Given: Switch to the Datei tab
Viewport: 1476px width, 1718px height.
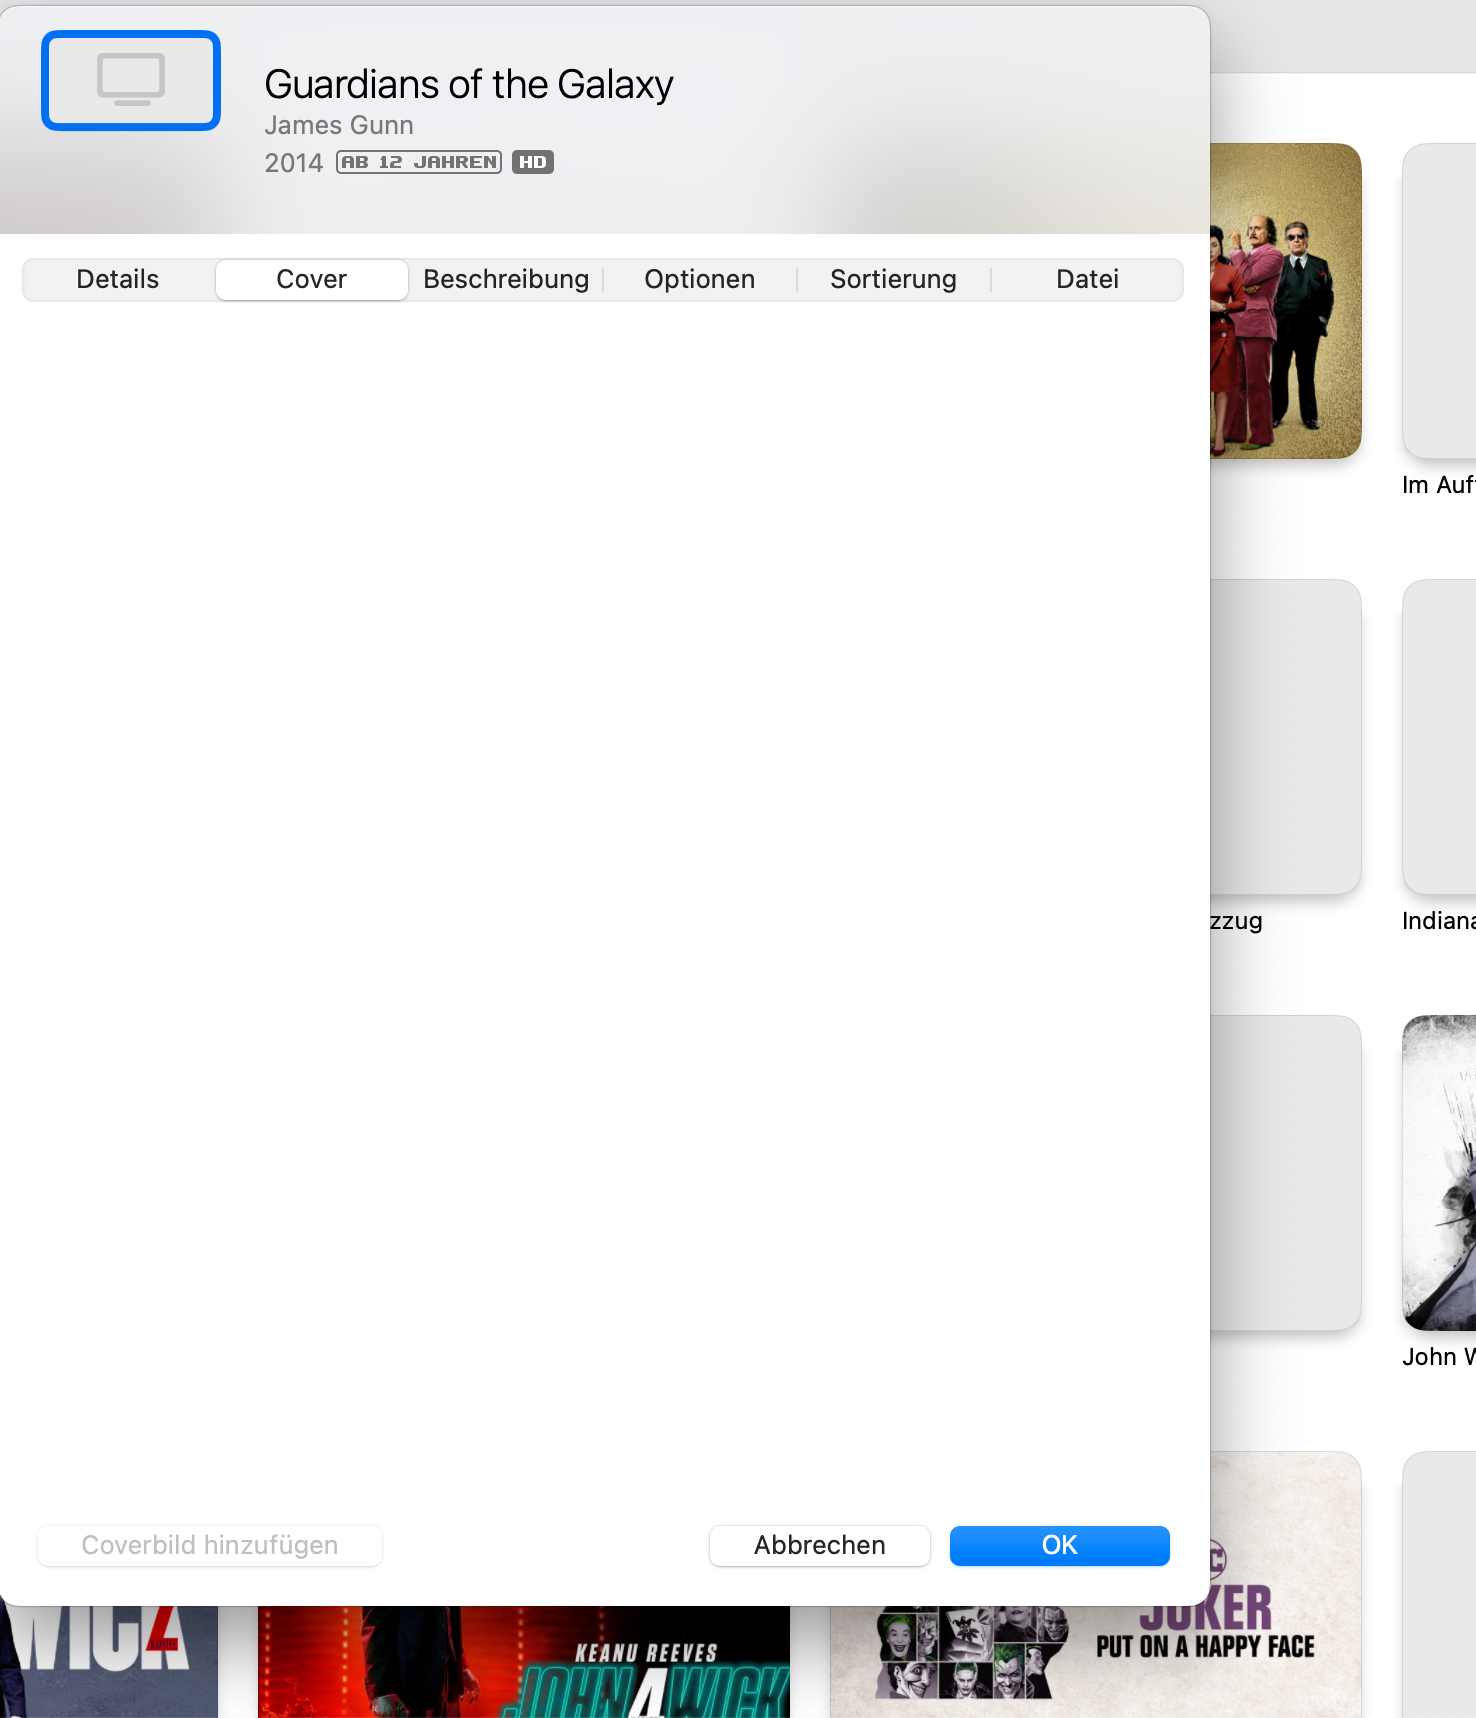Looking at the screenshot, I should (x=1088, y=279).
